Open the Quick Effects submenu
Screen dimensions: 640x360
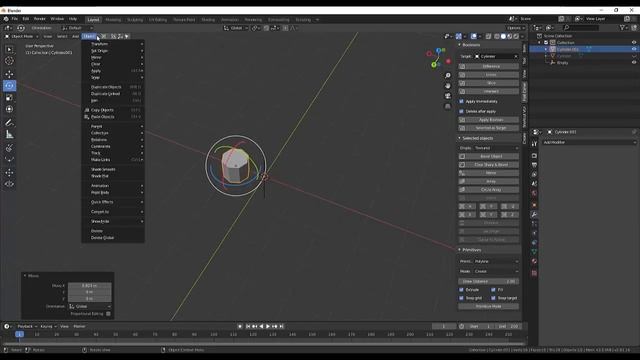tap(113, 202)
